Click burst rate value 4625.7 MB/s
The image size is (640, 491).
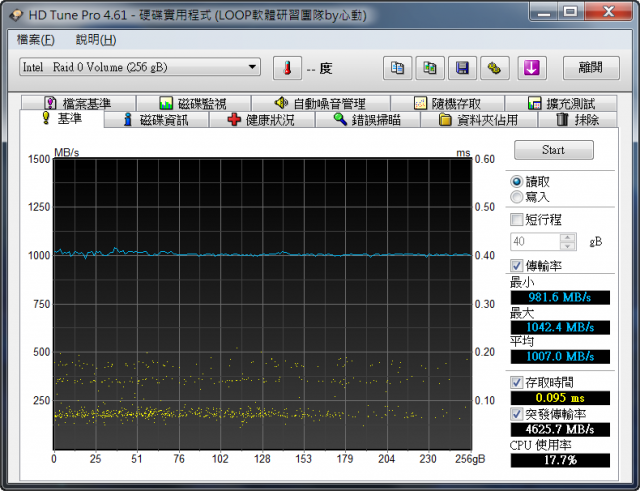(560, 429)
